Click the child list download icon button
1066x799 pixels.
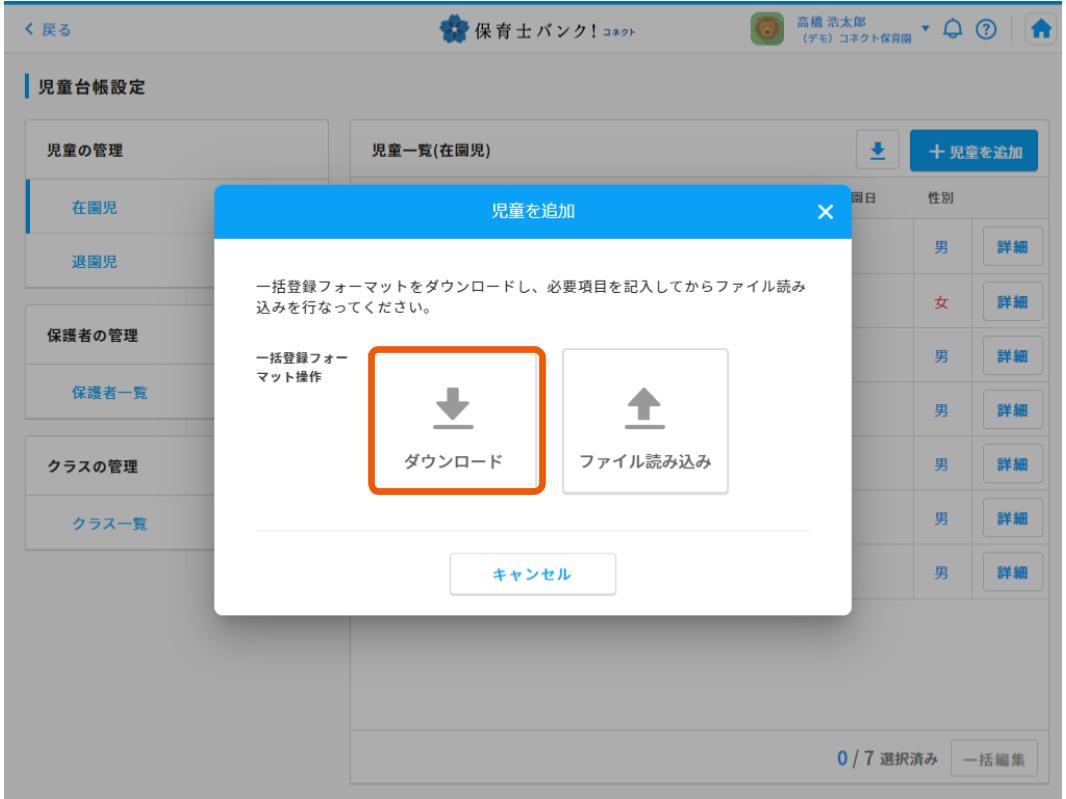[880, 151]
